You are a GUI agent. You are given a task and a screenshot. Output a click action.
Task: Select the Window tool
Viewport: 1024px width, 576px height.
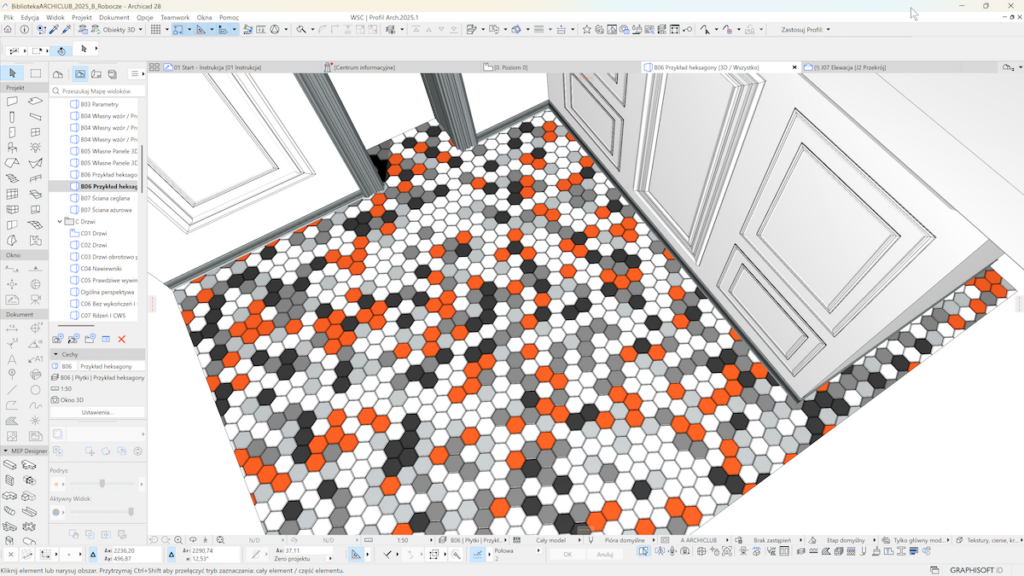[x=35, y=133]
